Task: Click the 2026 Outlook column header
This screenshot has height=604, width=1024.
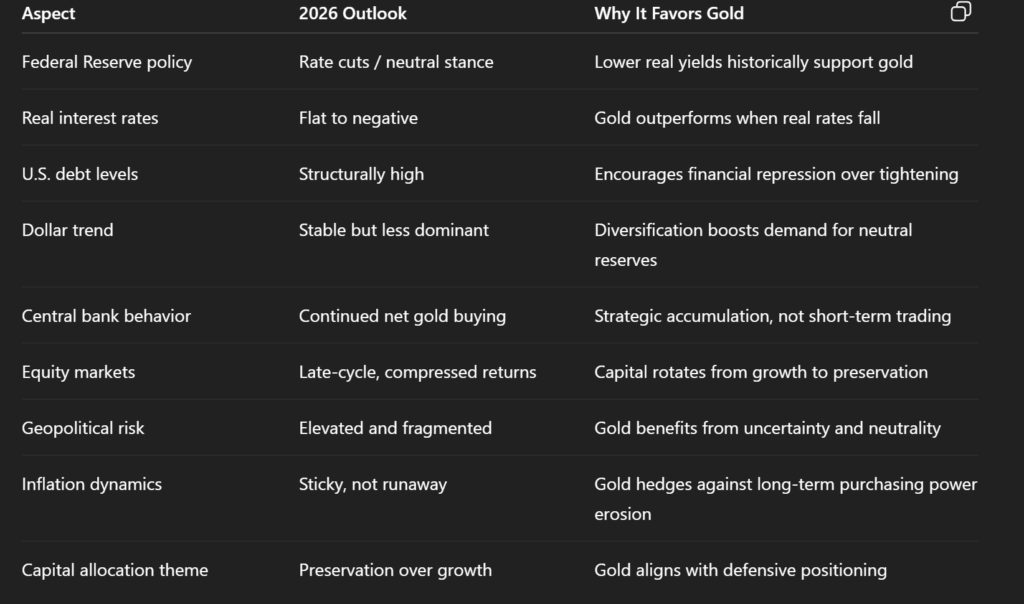Action: 352,14
